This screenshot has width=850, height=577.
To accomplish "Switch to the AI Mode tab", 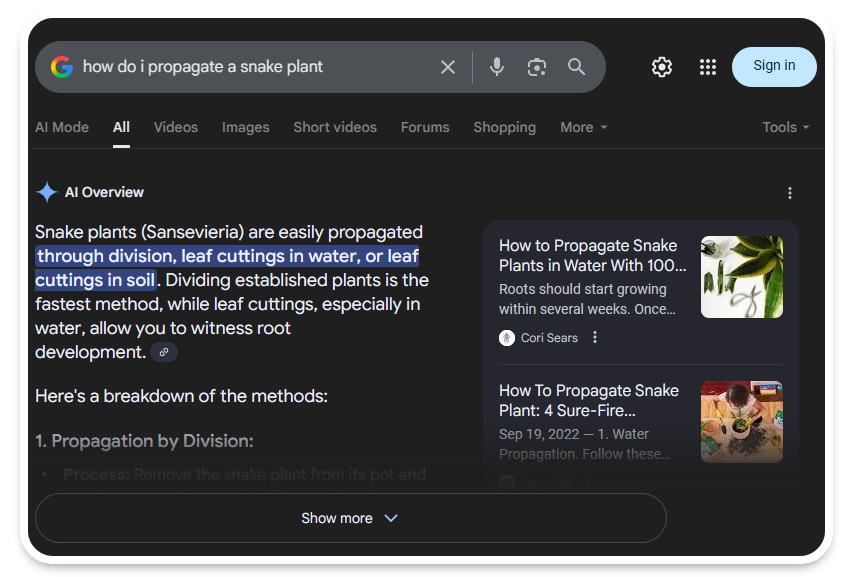I will (62, 127).
